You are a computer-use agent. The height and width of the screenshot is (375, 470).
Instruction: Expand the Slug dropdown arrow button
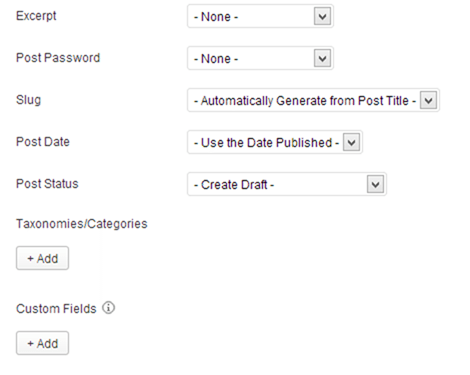(428, 100)
